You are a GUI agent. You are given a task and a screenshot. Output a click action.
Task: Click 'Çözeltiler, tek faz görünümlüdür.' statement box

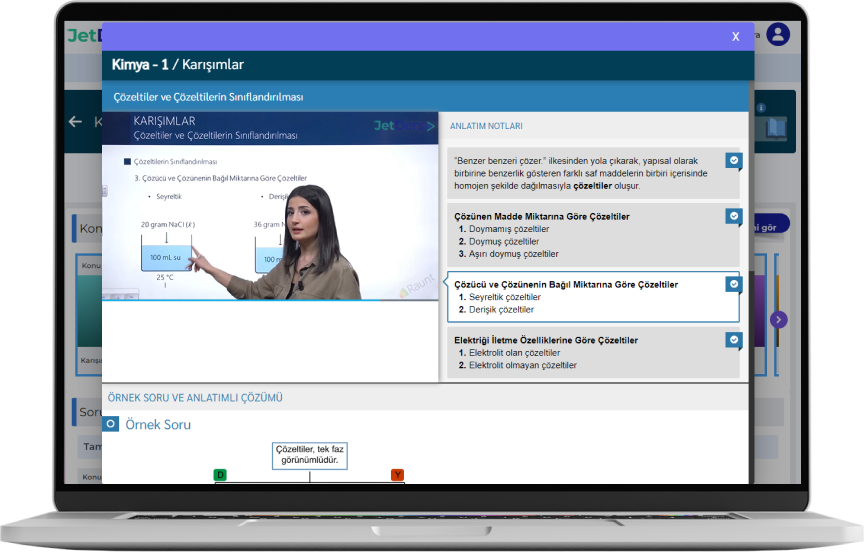point(310,455)
